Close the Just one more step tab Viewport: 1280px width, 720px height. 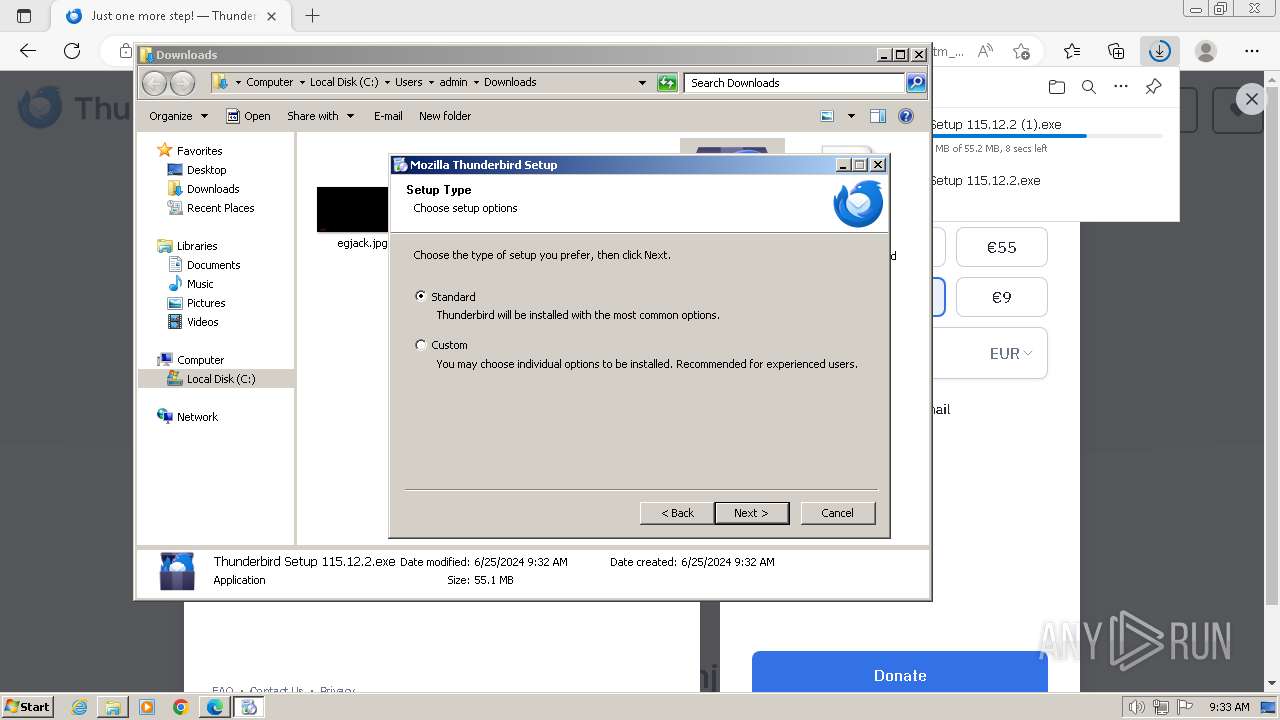point(271,16)
